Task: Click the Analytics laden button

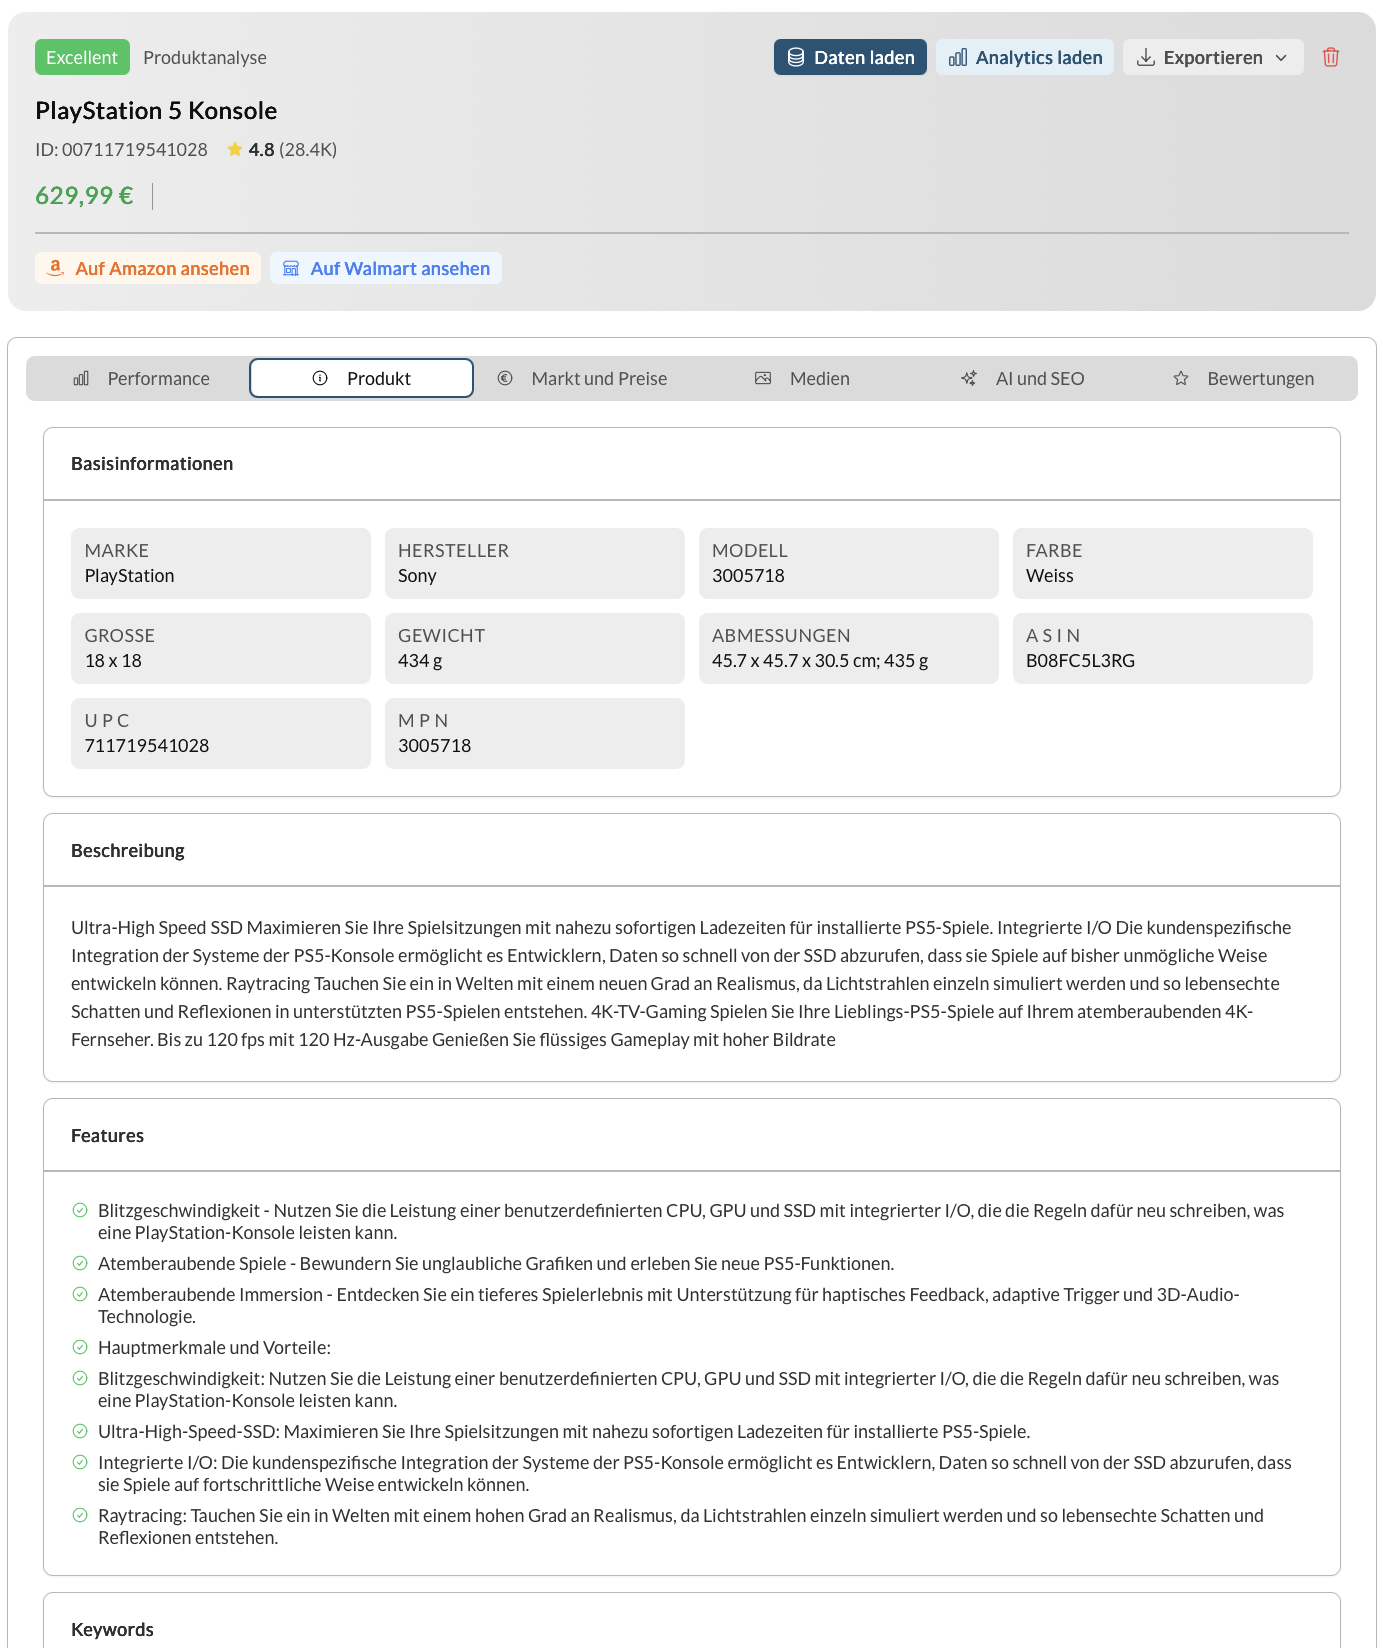Action: 1025,57
